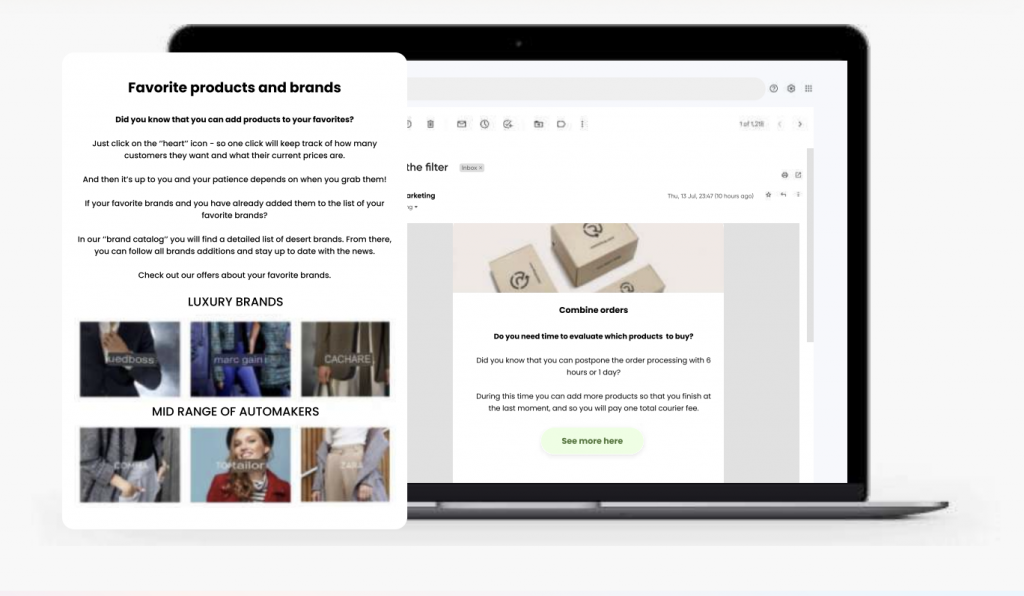Open message more options beside reply
This screenshot has width=1024, height=596.
click(798, 195)
